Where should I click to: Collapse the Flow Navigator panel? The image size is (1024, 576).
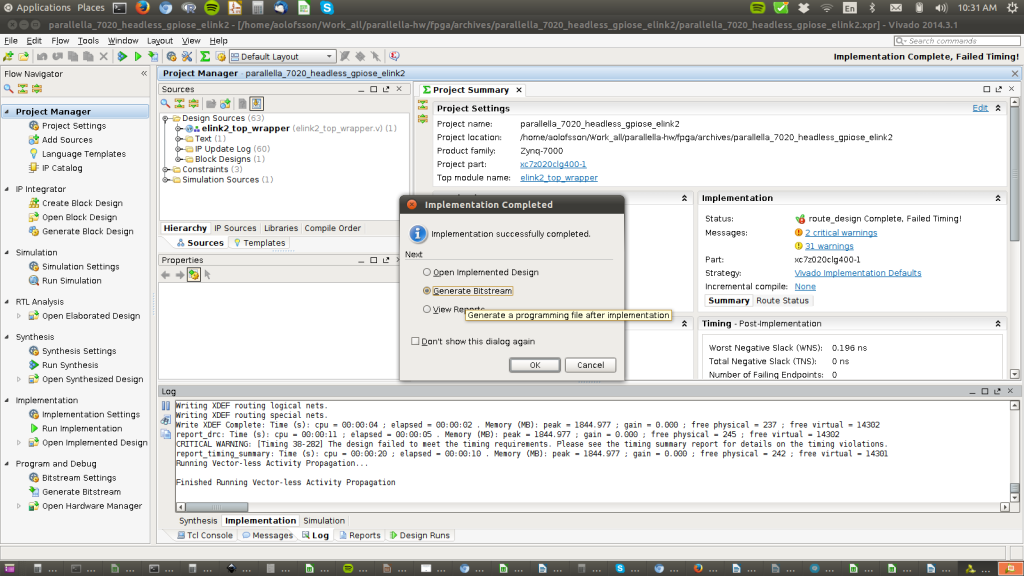coord(143,74)
